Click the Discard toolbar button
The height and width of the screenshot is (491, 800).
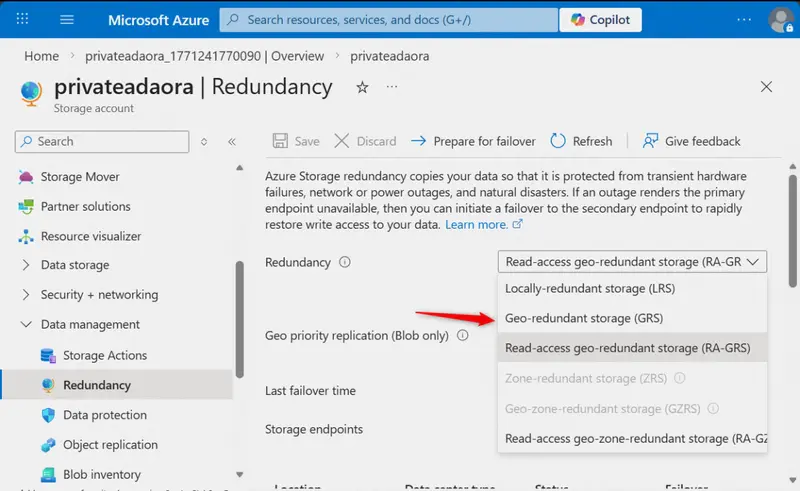[x=365, y=141]
